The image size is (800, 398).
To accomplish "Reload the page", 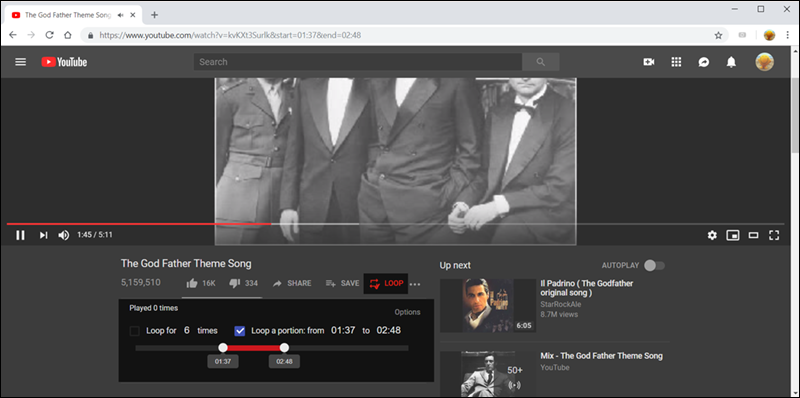I will pyautogui.click(x=49, y=35).
